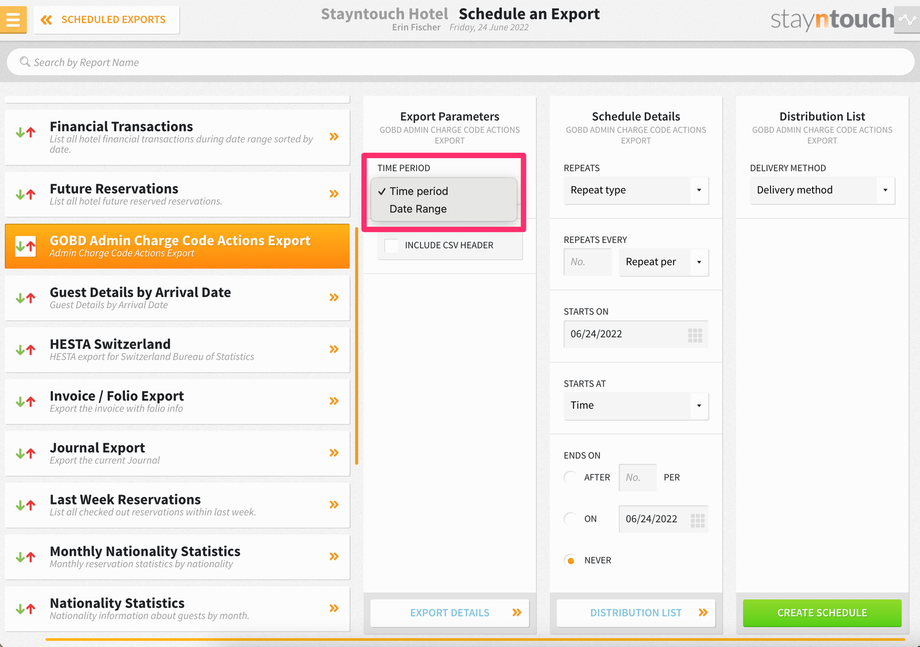Click Future Reservations export arrows icon
The width and height of the screenshot is (920, 647).
(25, 194)
